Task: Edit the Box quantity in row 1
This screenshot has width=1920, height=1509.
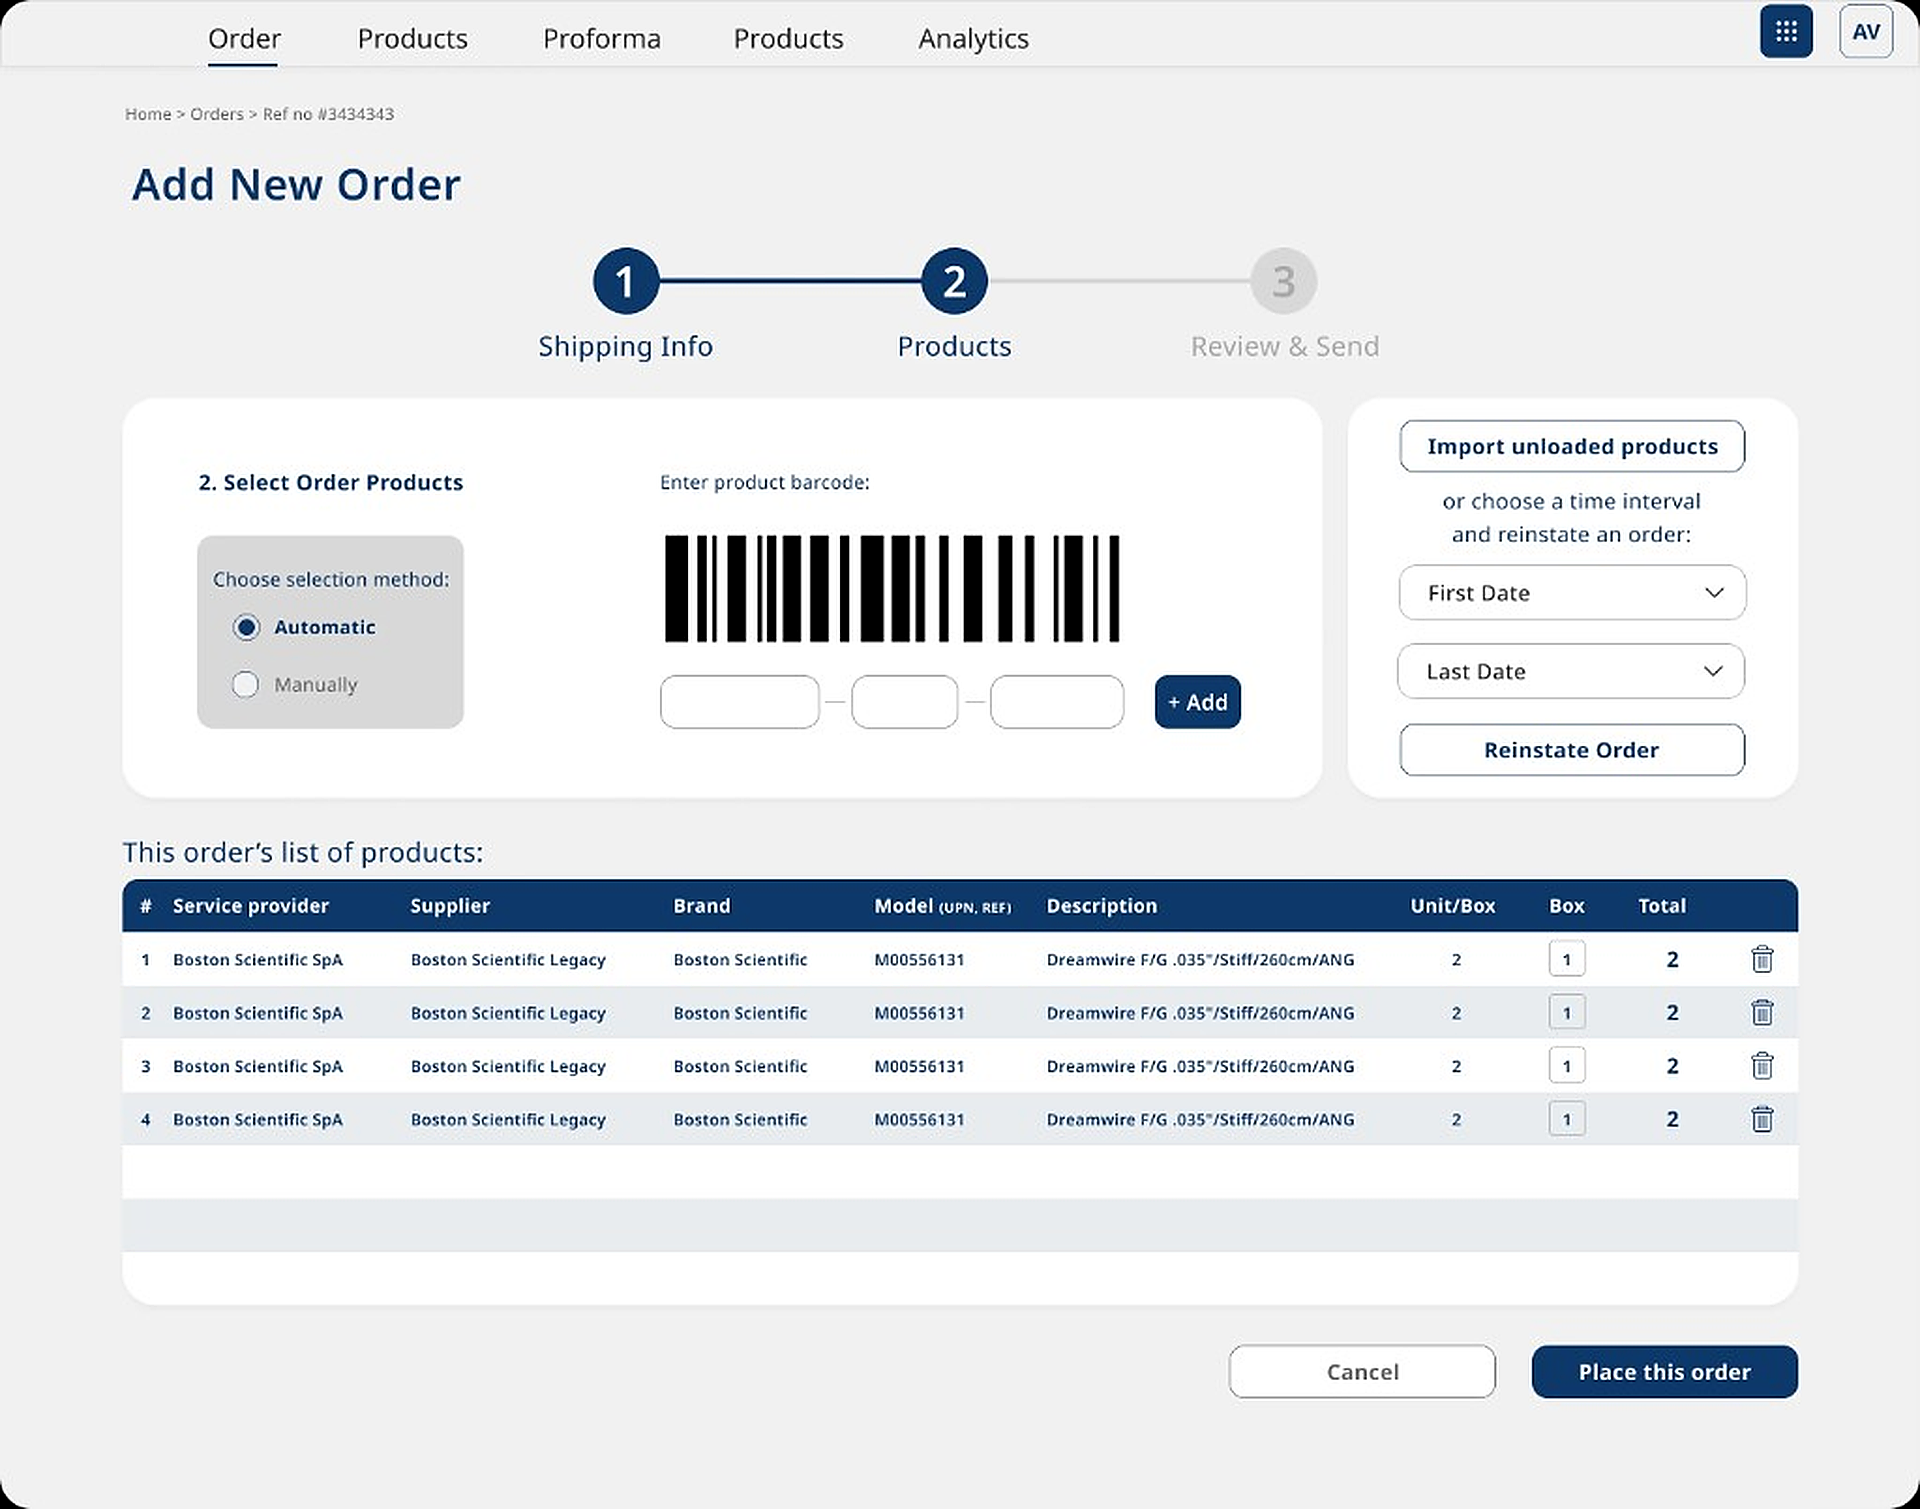Action: pyautogui.click(x=1567, y=959)
